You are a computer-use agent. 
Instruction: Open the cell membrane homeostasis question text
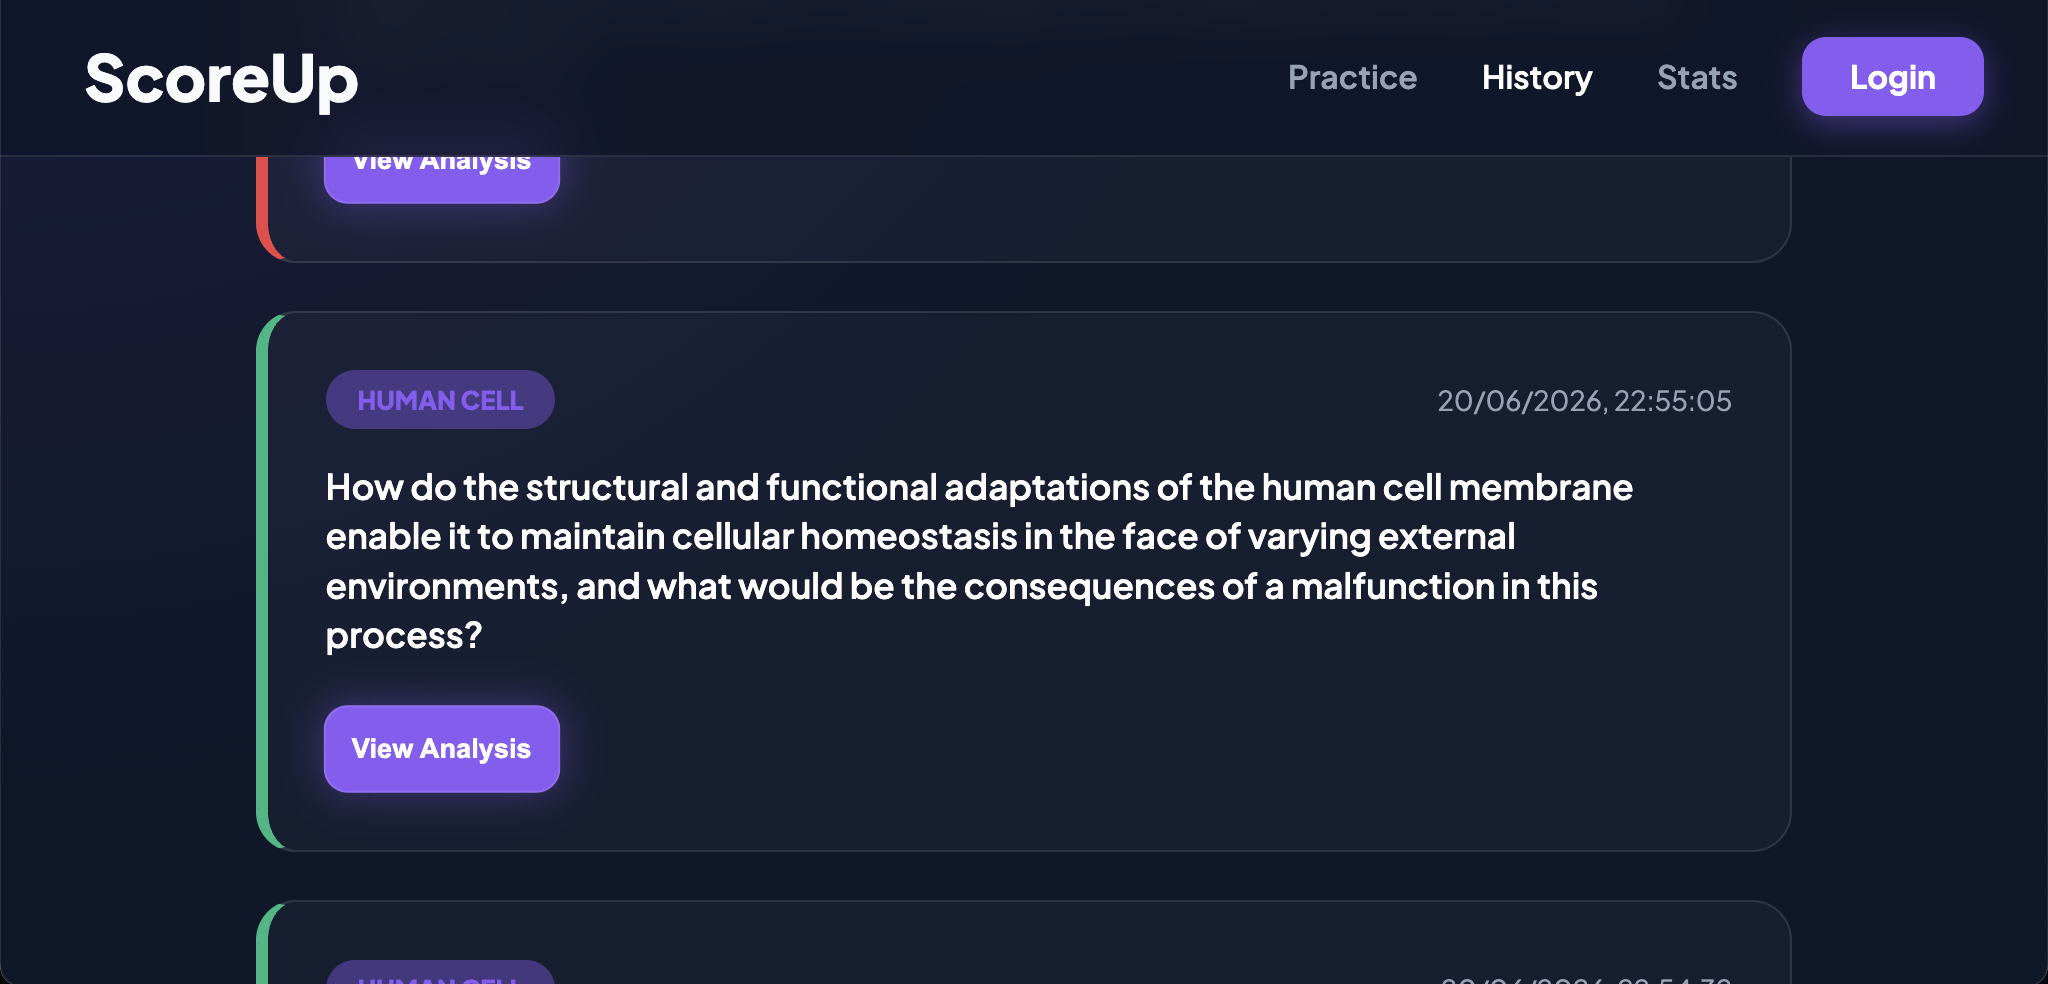click(x=979, y=561)
